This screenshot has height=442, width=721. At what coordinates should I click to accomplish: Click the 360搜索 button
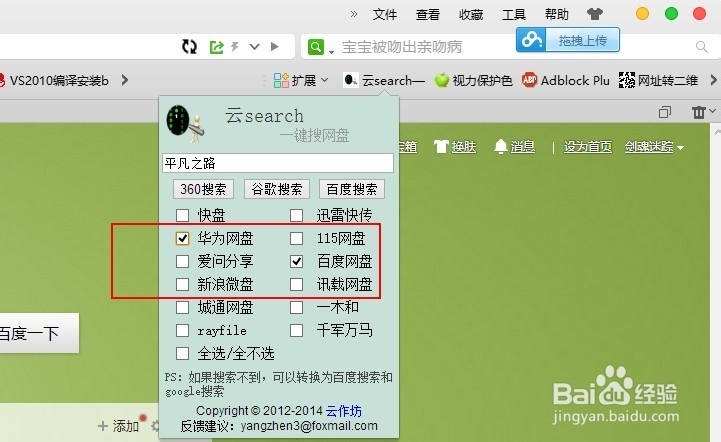pos(203,189)
